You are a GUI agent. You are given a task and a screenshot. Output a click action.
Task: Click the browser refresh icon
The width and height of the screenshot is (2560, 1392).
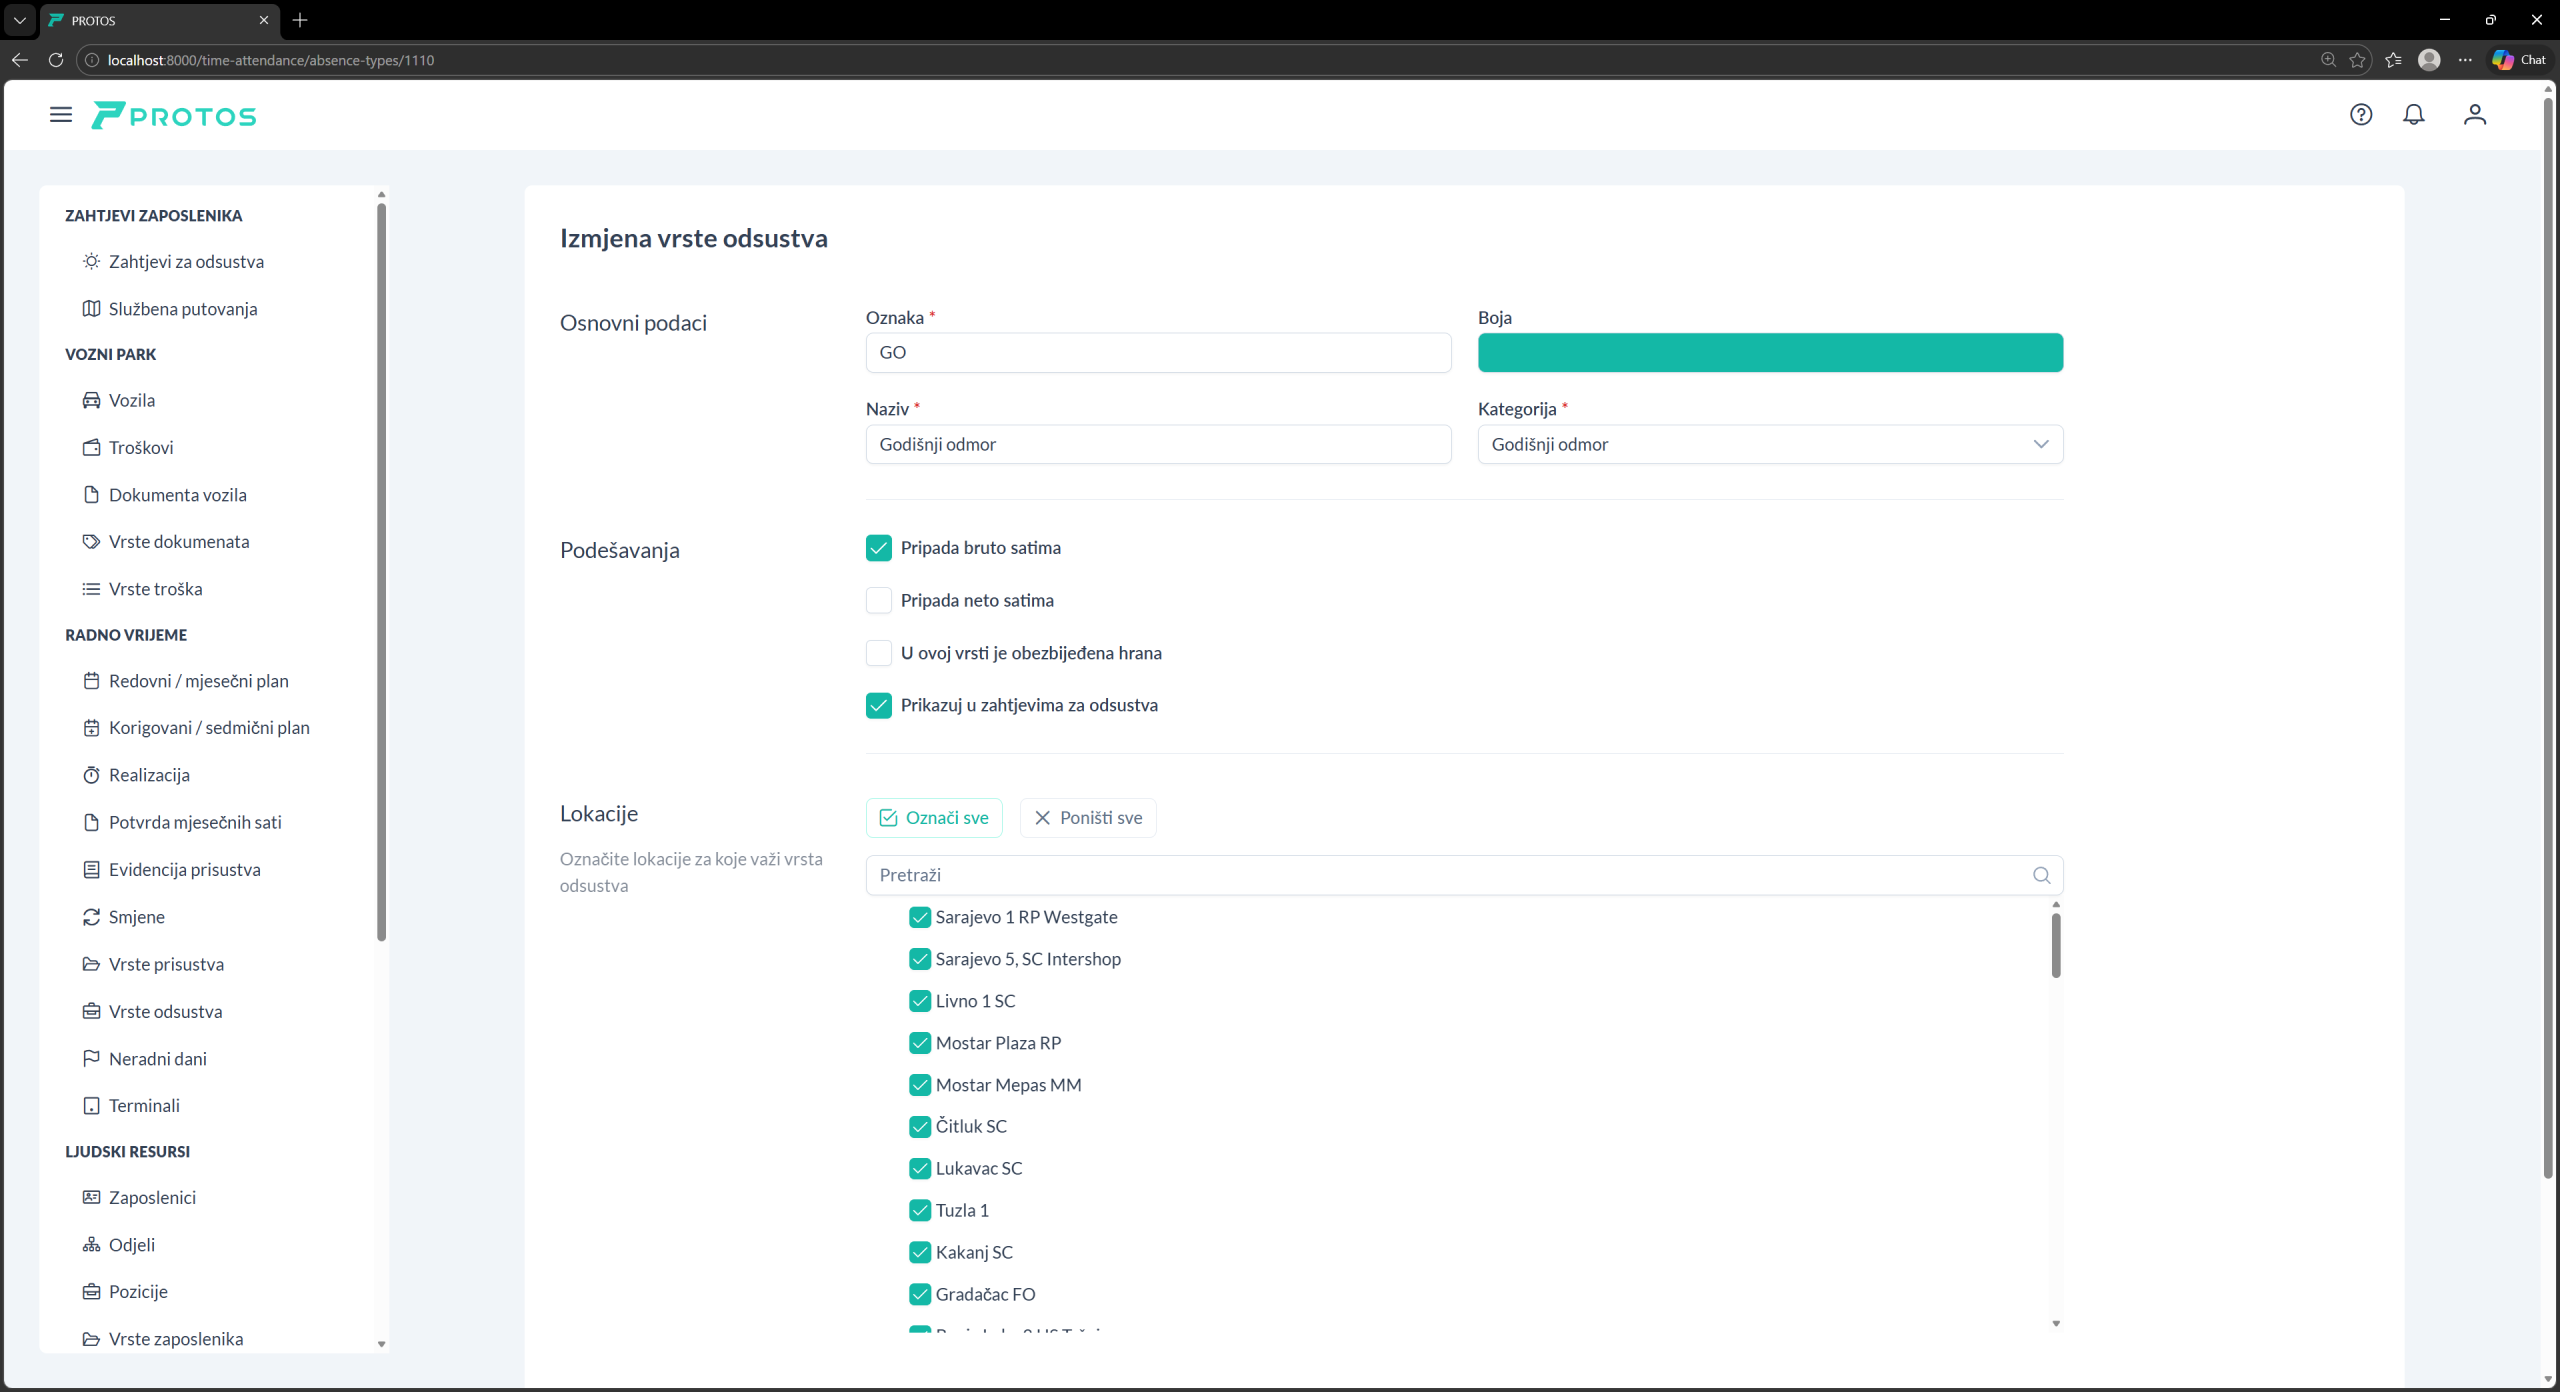click(x=56, y=60)
